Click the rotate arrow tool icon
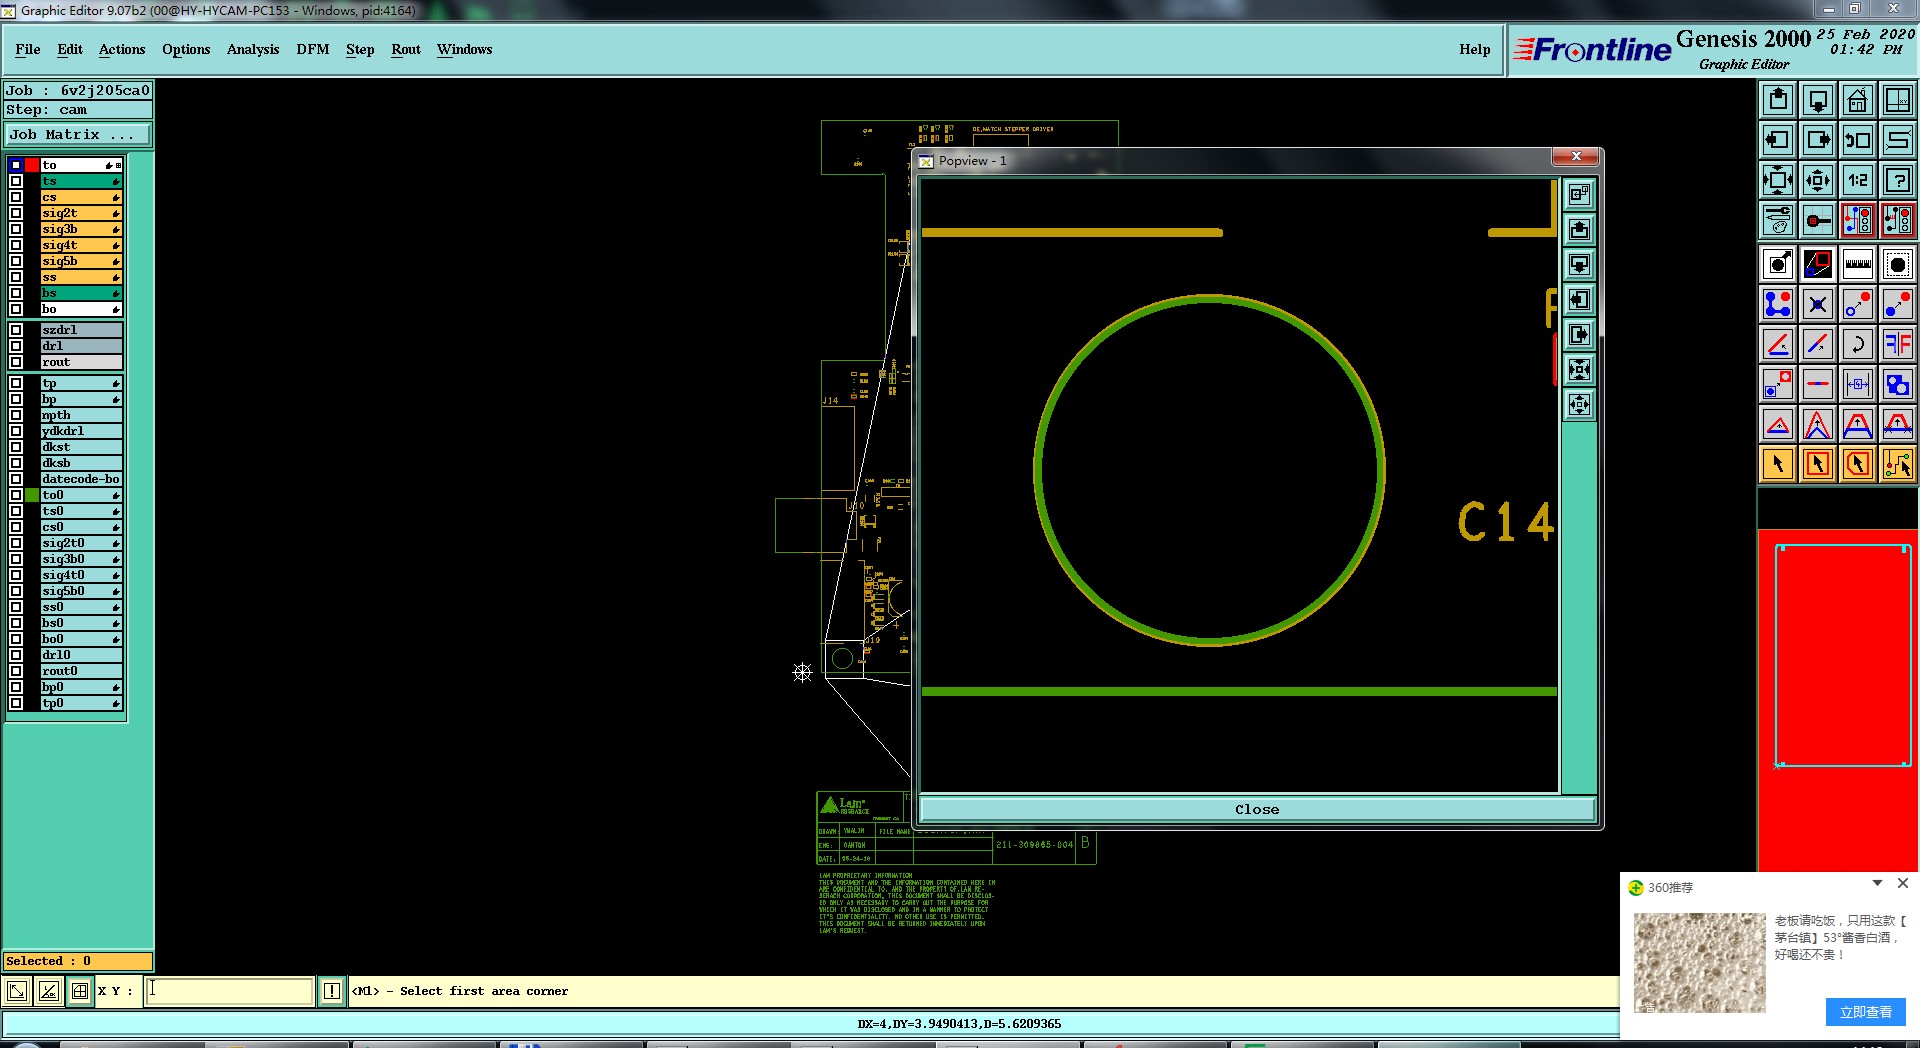 (x=1857, y=344)
